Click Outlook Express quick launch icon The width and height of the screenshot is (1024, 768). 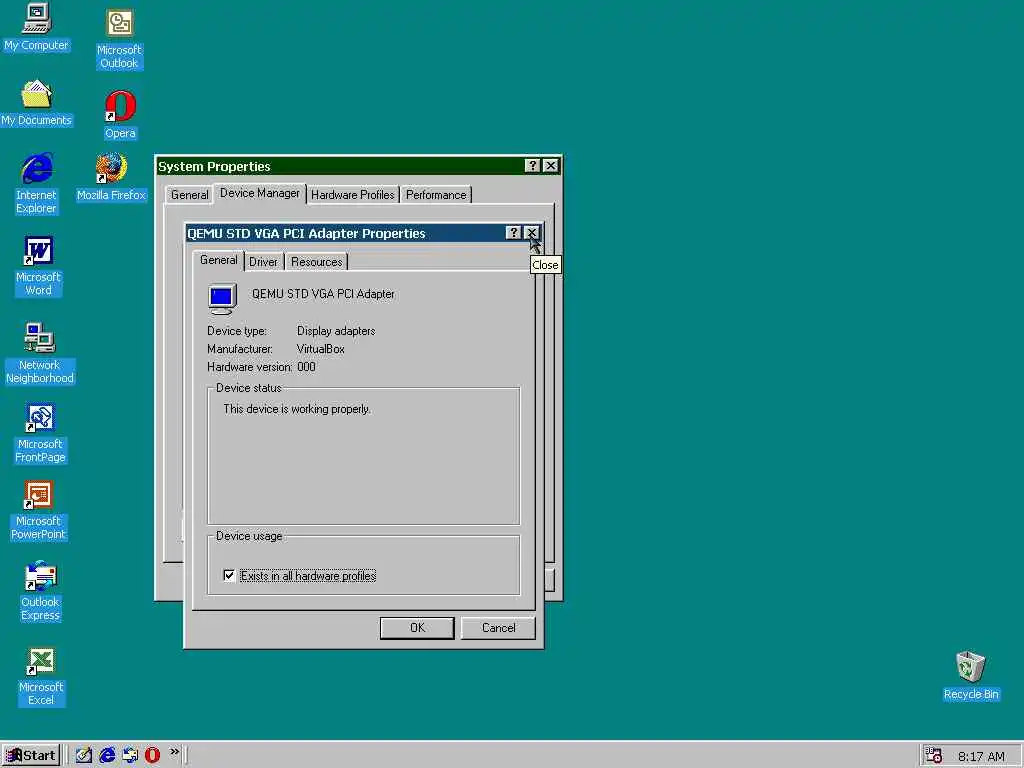tap(130, 755)
